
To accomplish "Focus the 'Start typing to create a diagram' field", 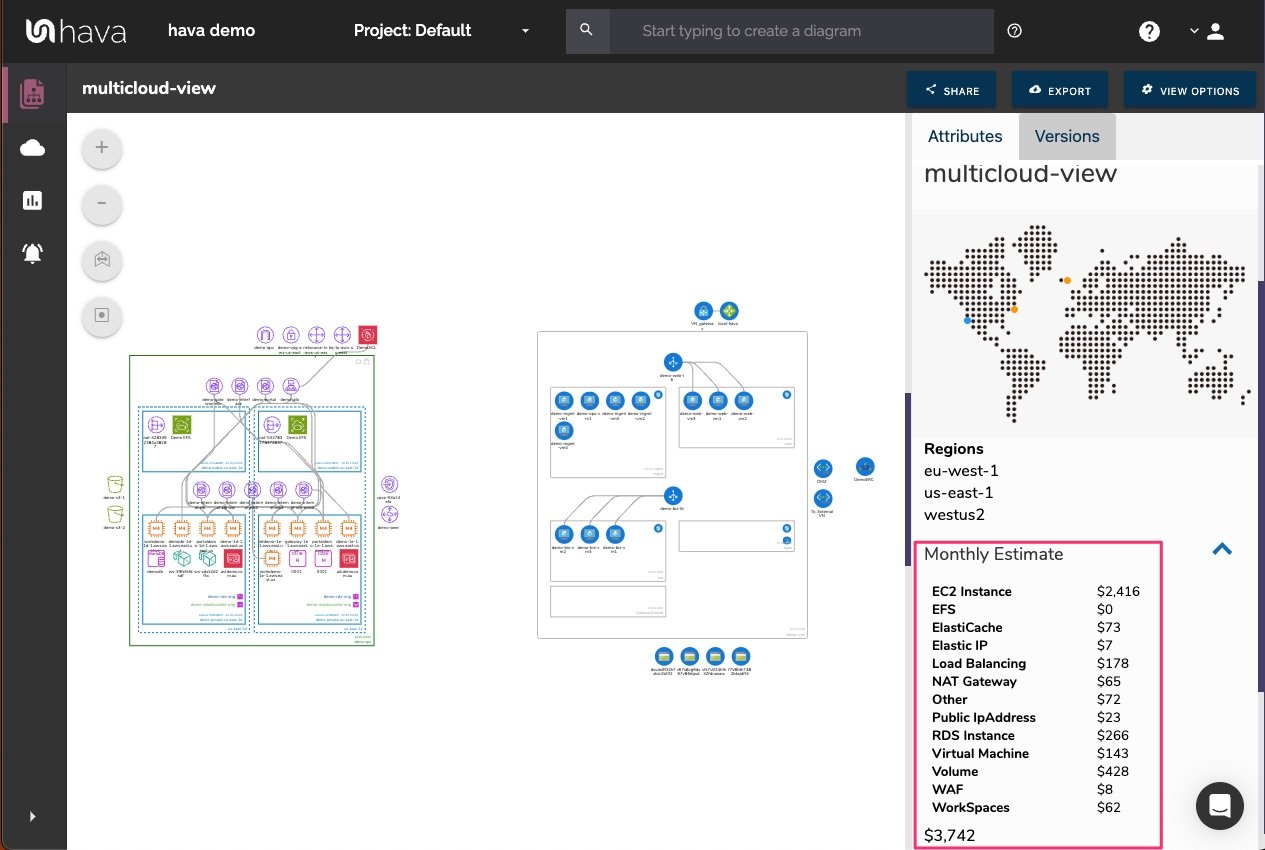I will (801, 31).
